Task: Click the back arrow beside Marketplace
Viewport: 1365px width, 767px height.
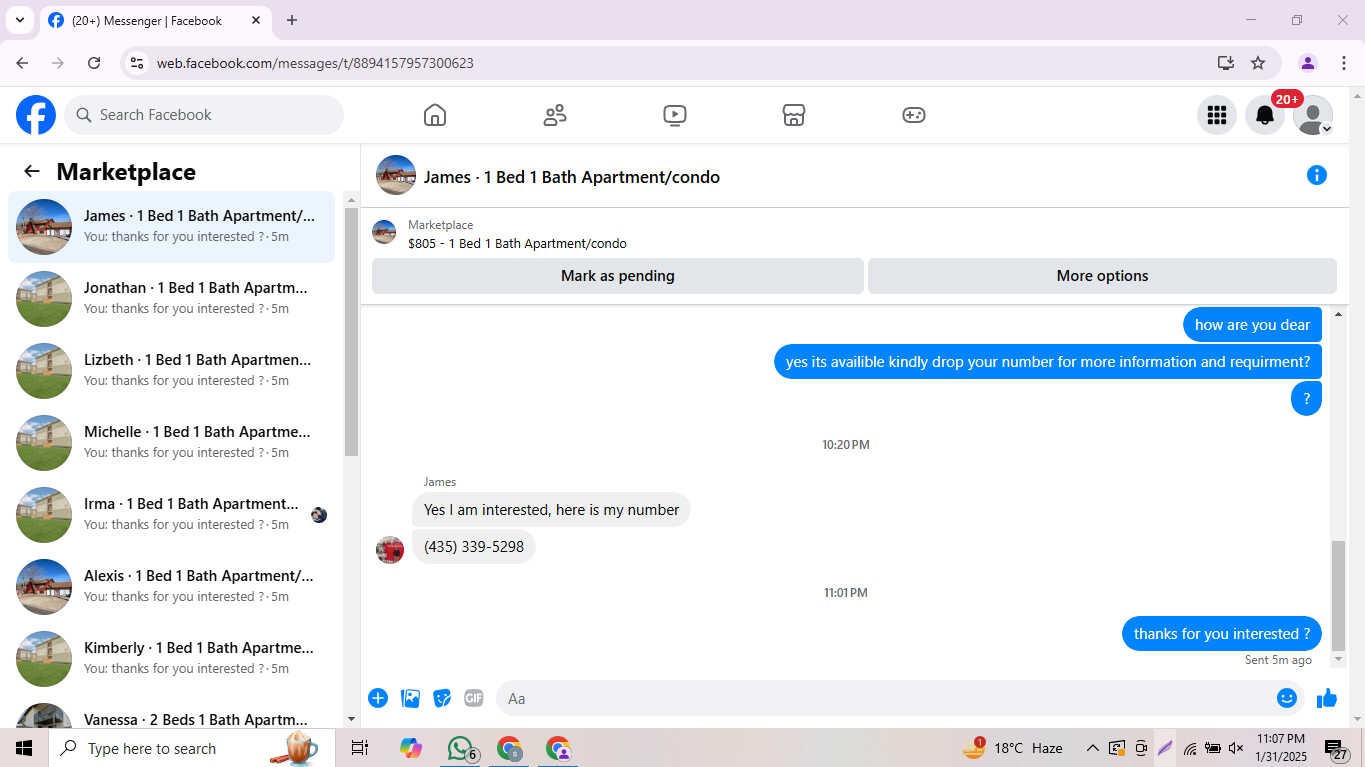Action: pos(32,171)
